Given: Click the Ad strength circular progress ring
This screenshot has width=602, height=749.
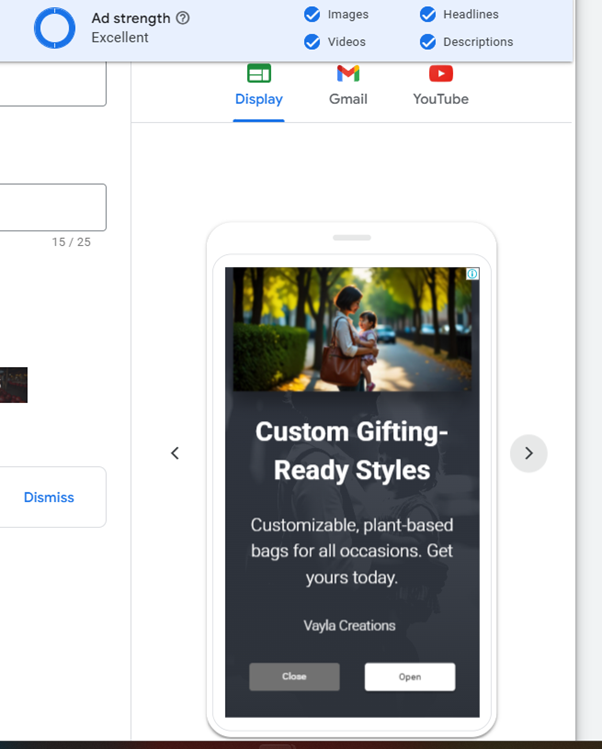Looking at the screenshot, I should 54,28.
